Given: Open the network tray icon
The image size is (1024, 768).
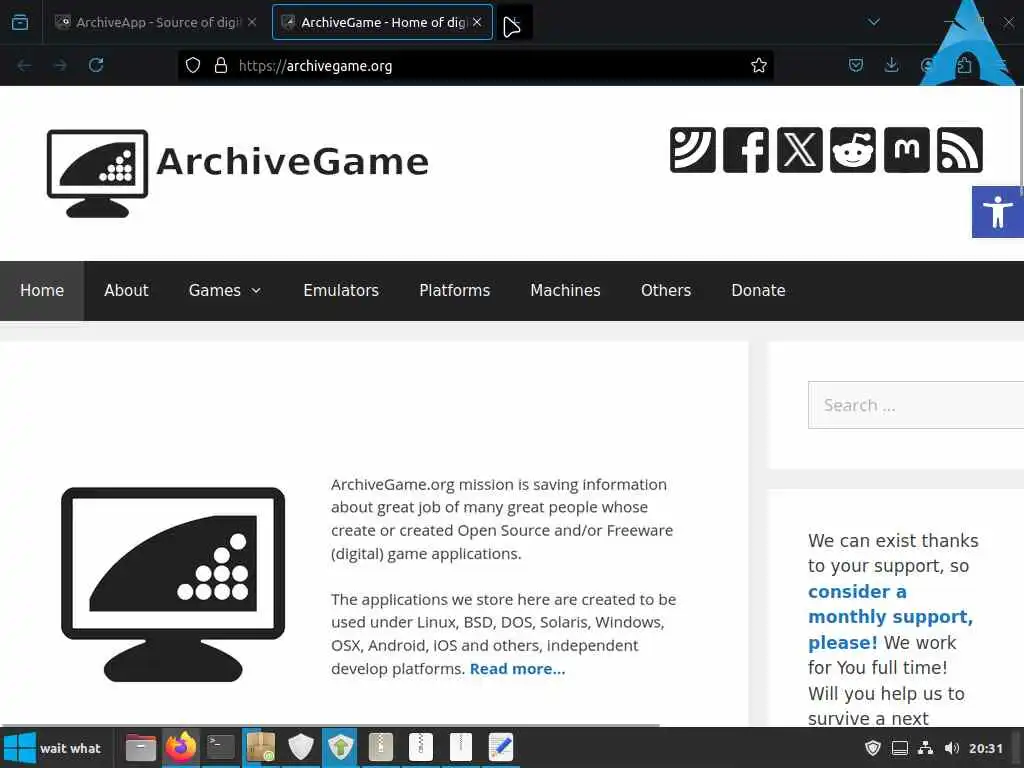Looking at the screenshot, I should click(x=925, y=748).
